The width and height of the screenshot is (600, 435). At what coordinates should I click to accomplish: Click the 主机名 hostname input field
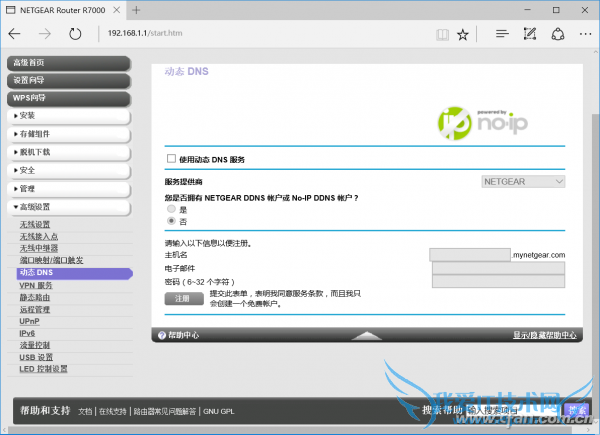(x=470, y=255)
